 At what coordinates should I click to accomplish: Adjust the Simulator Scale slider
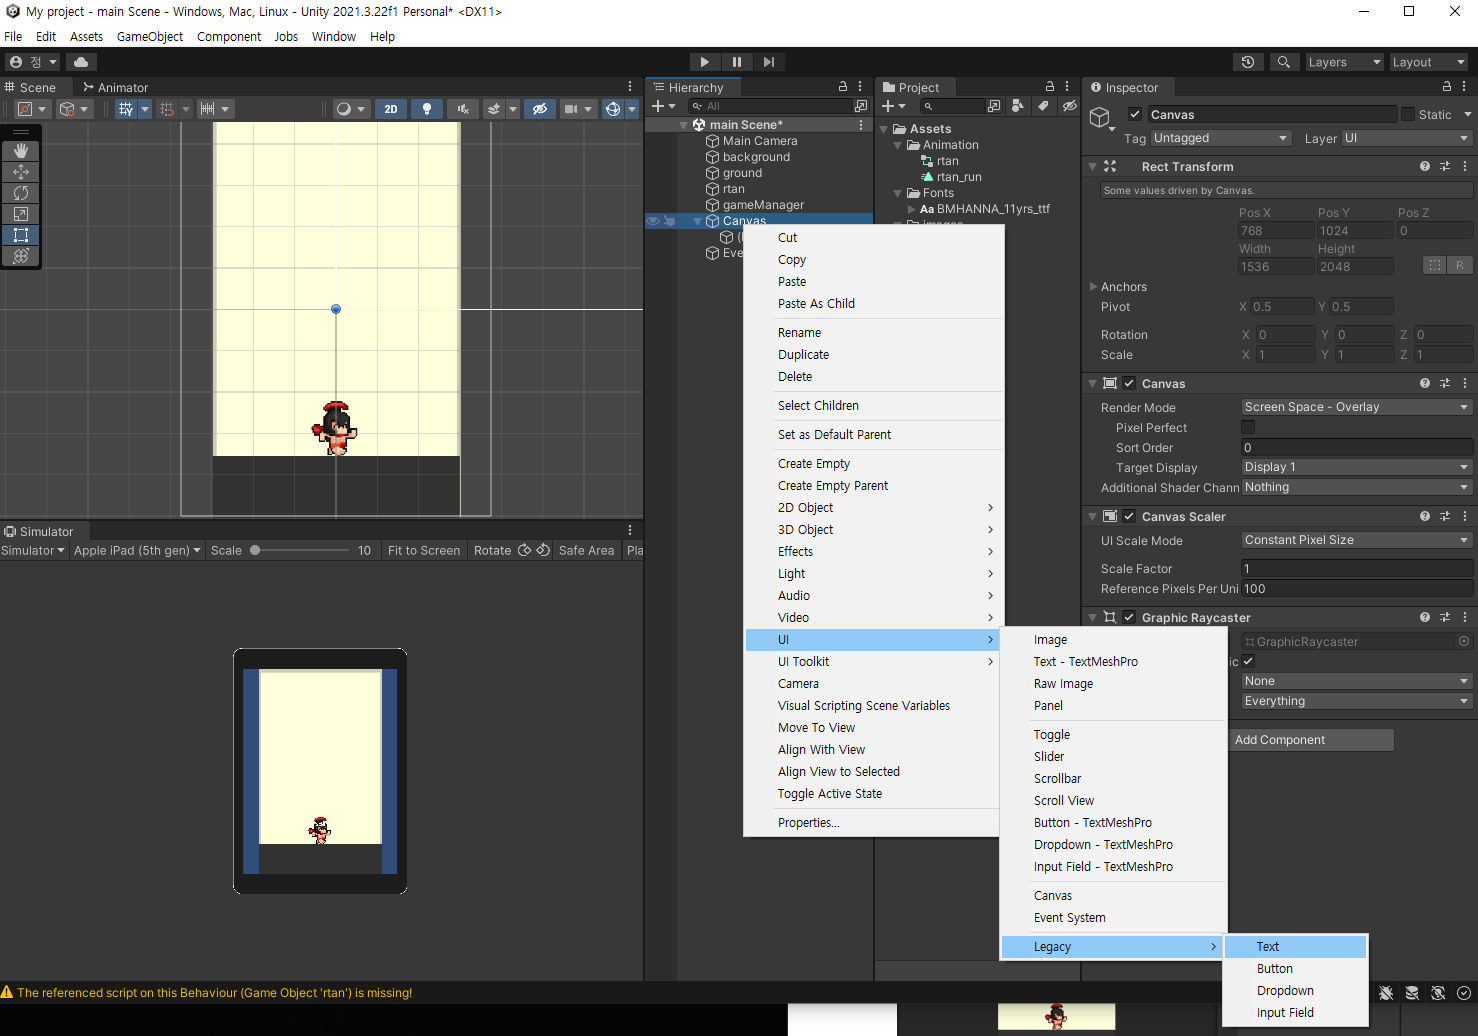click(299, 550)
